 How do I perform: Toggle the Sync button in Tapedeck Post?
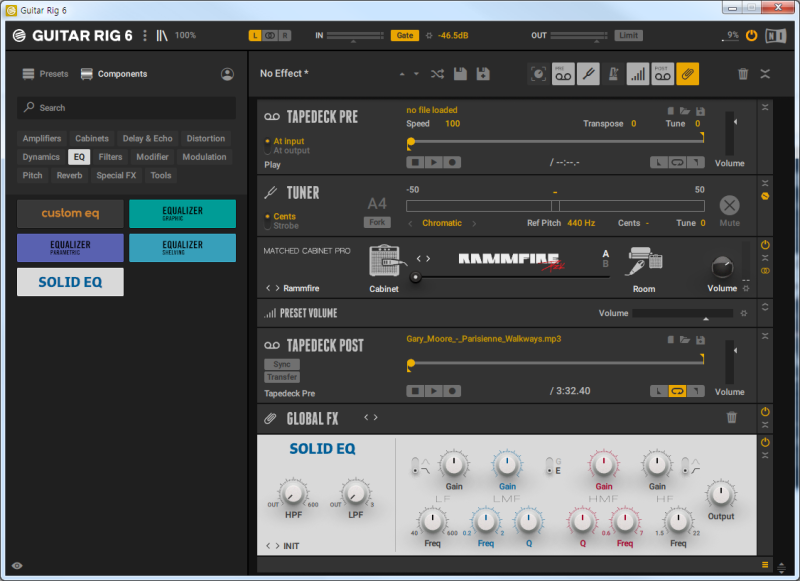click(x=282, y=364)
